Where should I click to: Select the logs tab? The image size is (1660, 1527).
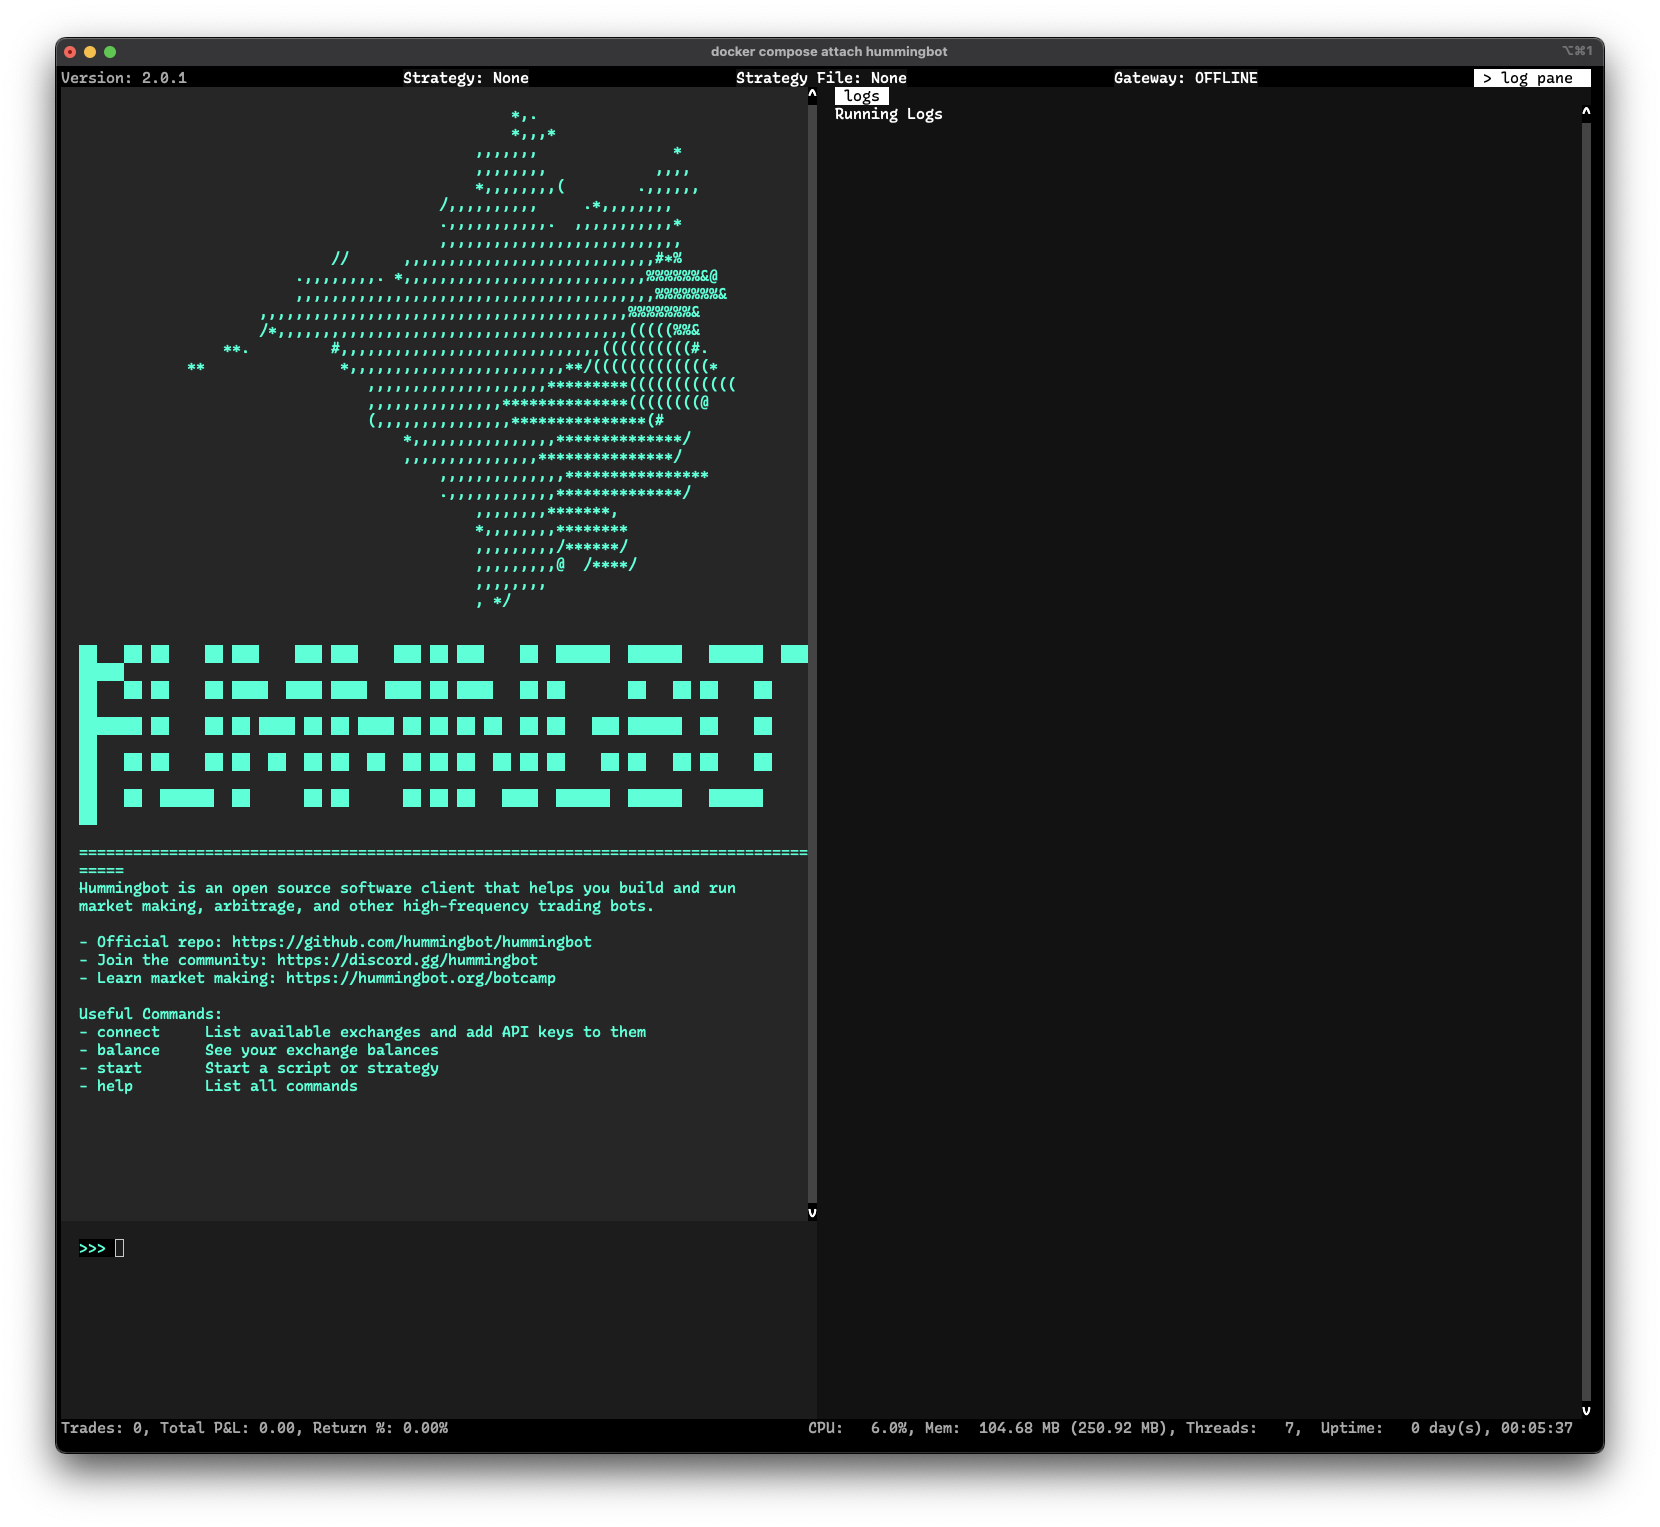[x=861, y=96]
